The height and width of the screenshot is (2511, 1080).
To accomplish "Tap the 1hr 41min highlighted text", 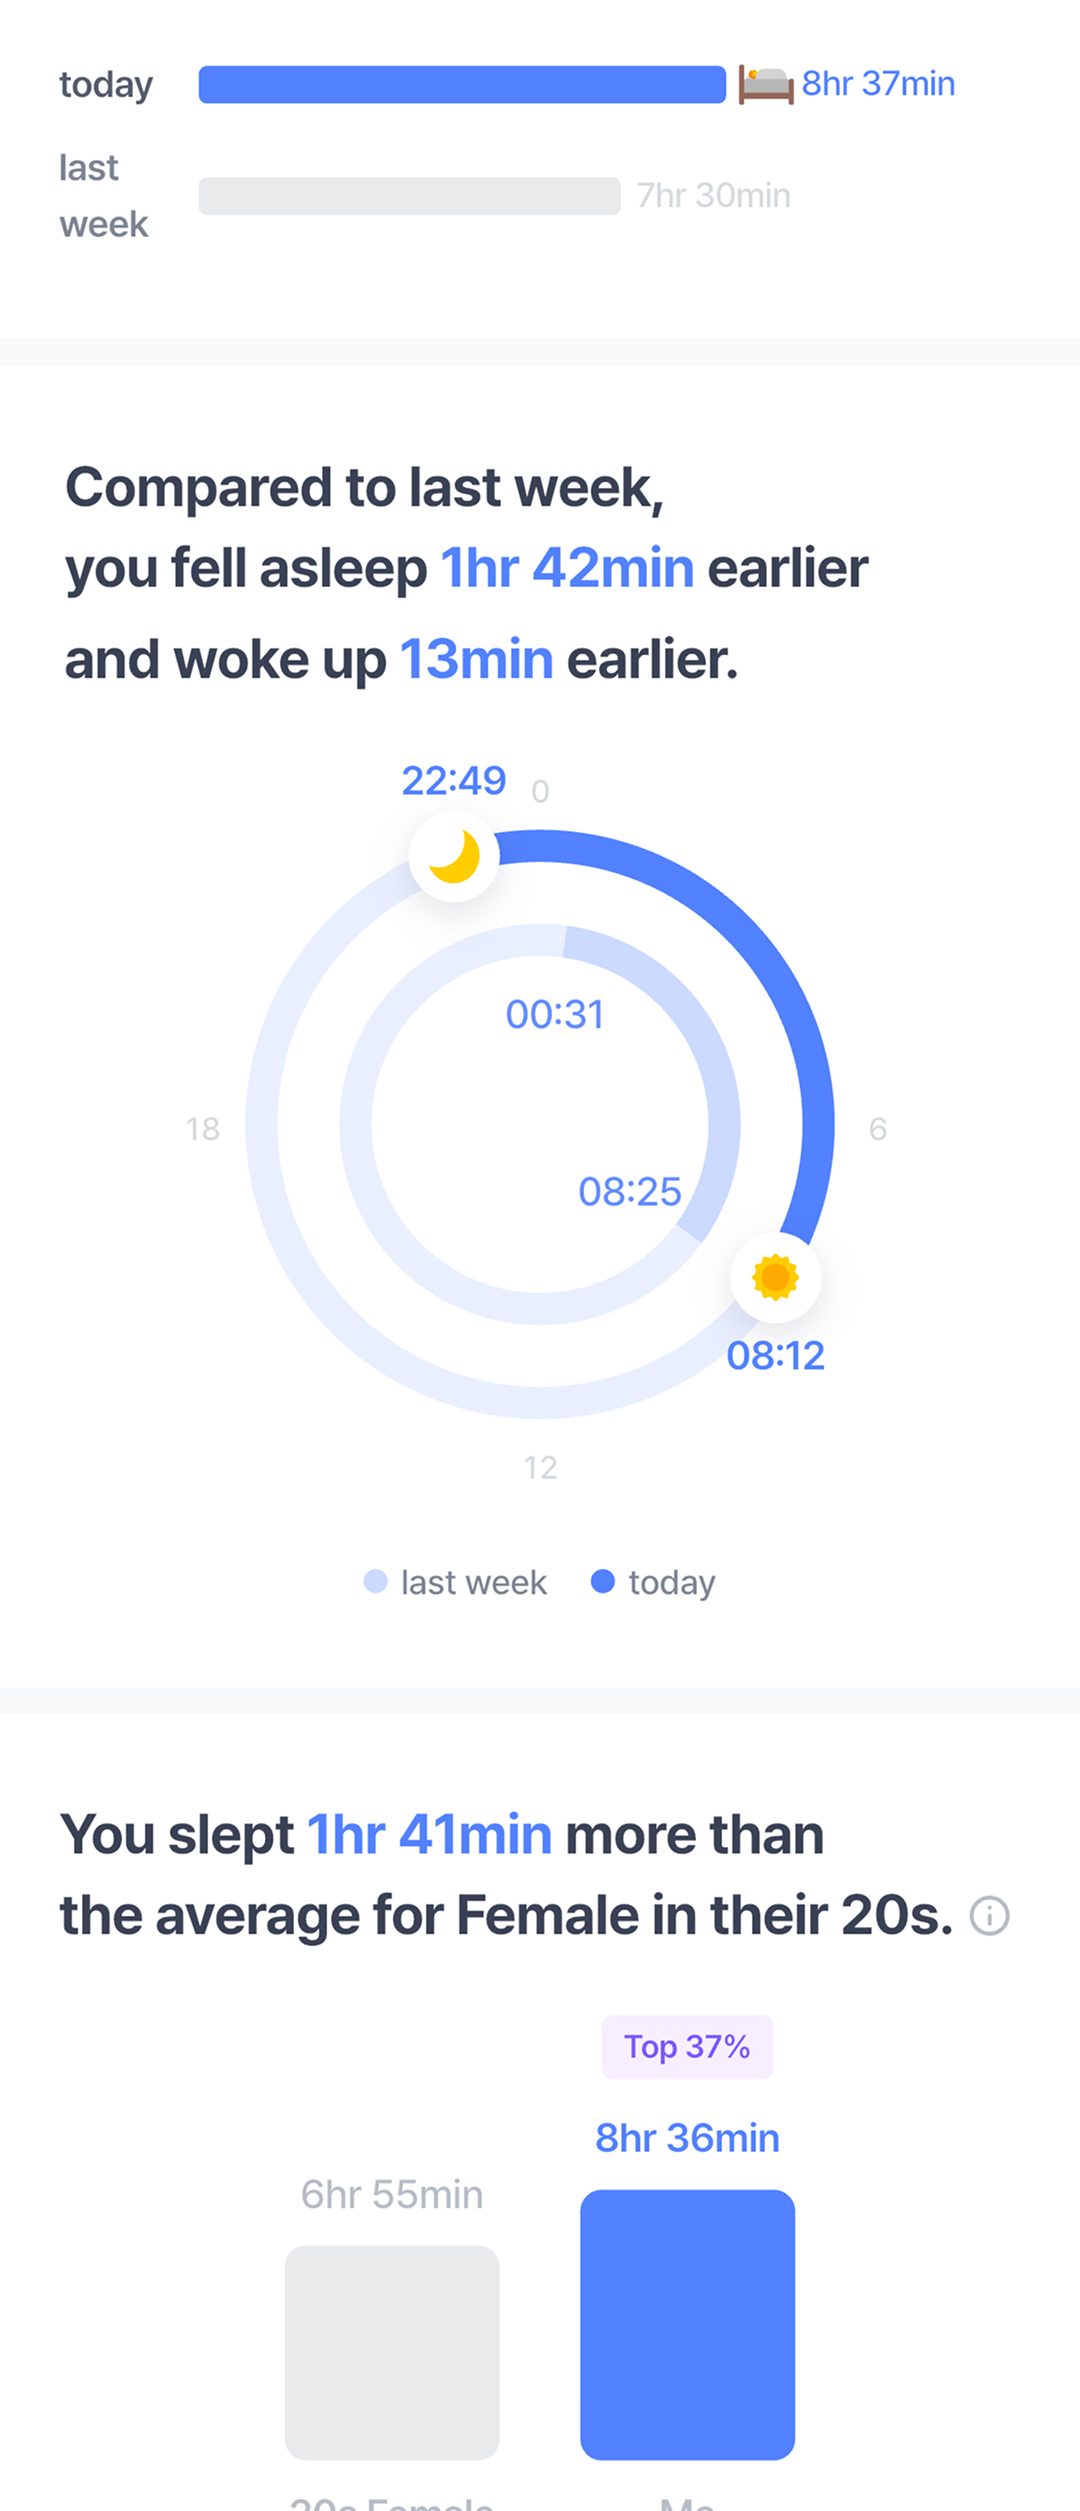I will tap(429, 1835).
